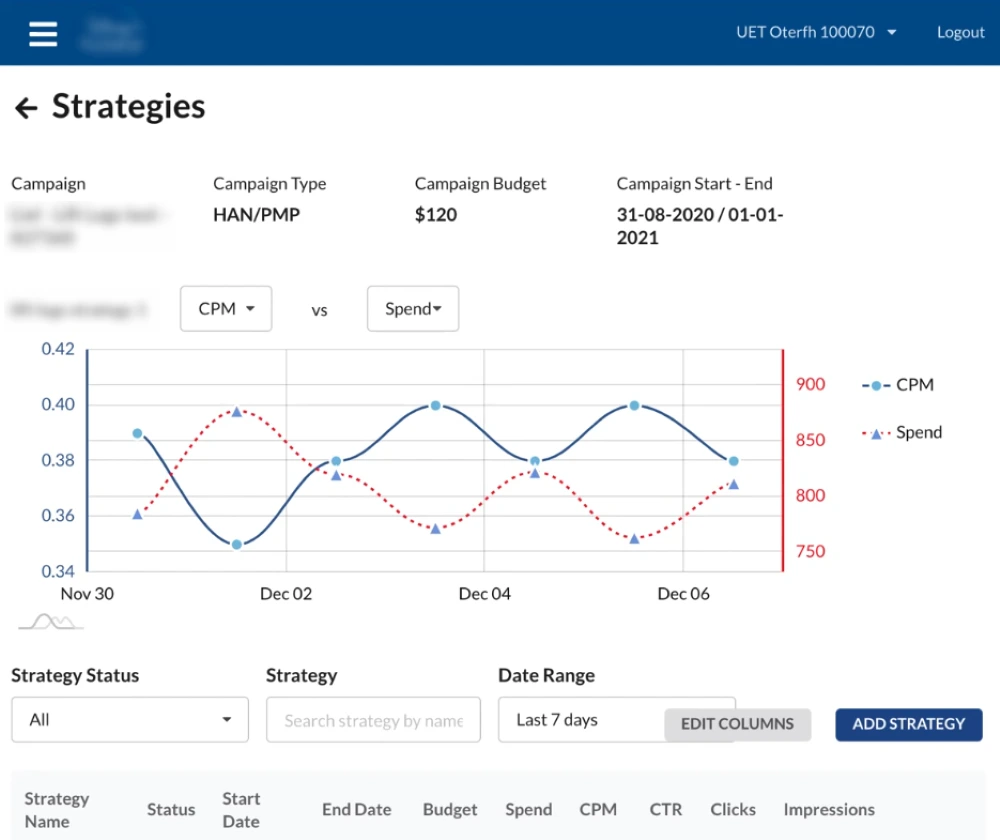Click the small chart mini-graph icon
1000x840 pixels.
(x=51, y=621)
